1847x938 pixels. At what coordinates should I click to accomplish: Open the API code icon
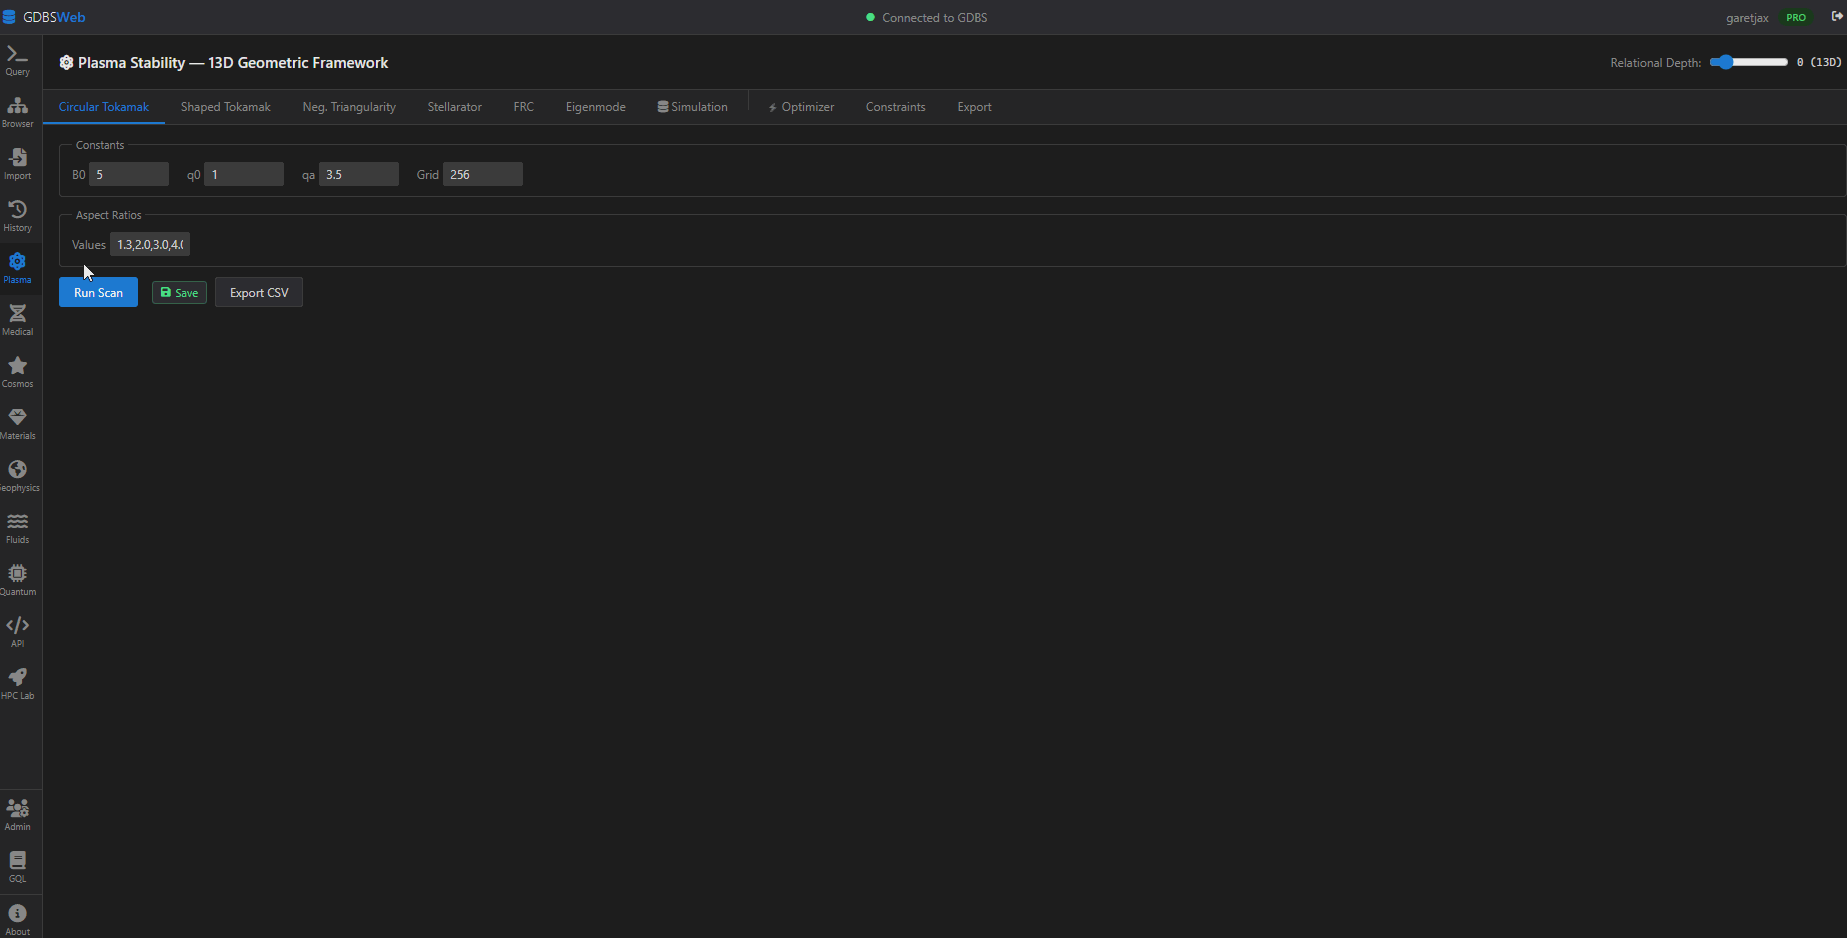17,632
